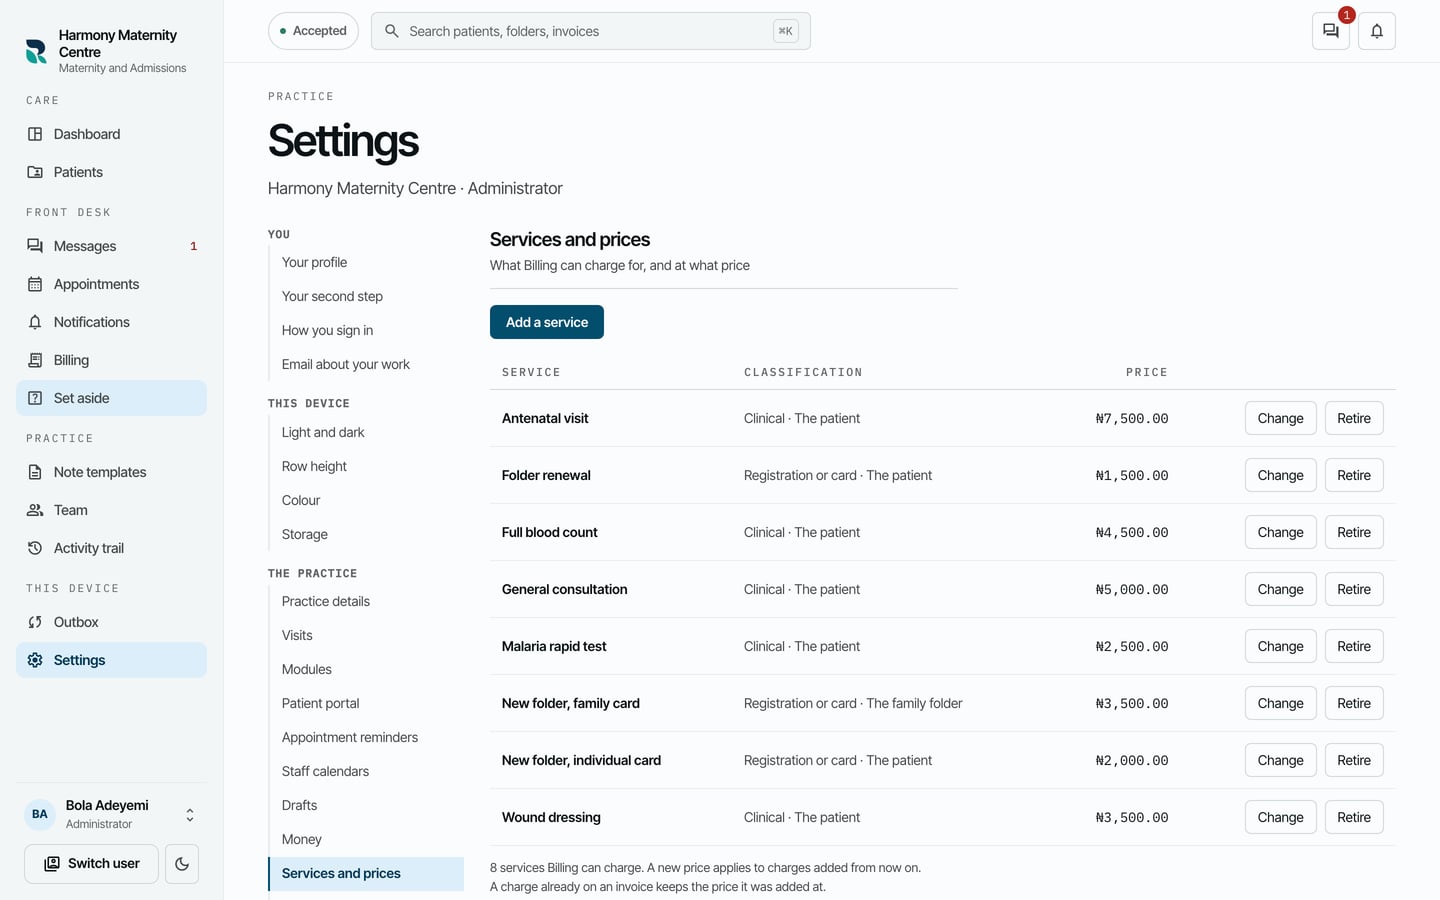Click the BA user avatar
Image resolution: width=1440 pixels, height=900 pixels.
(40, 814)
